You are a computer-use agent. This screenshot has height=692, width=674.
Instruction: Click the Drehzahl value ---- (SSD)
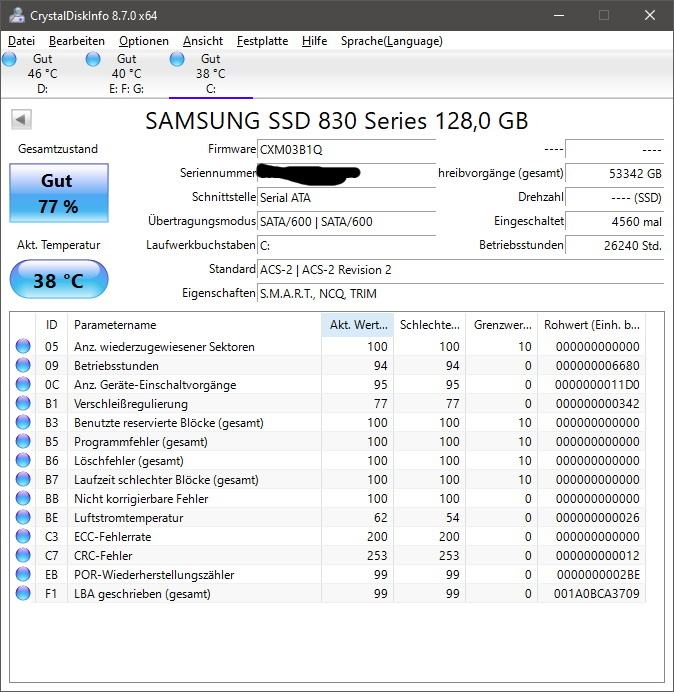point(614,197)
